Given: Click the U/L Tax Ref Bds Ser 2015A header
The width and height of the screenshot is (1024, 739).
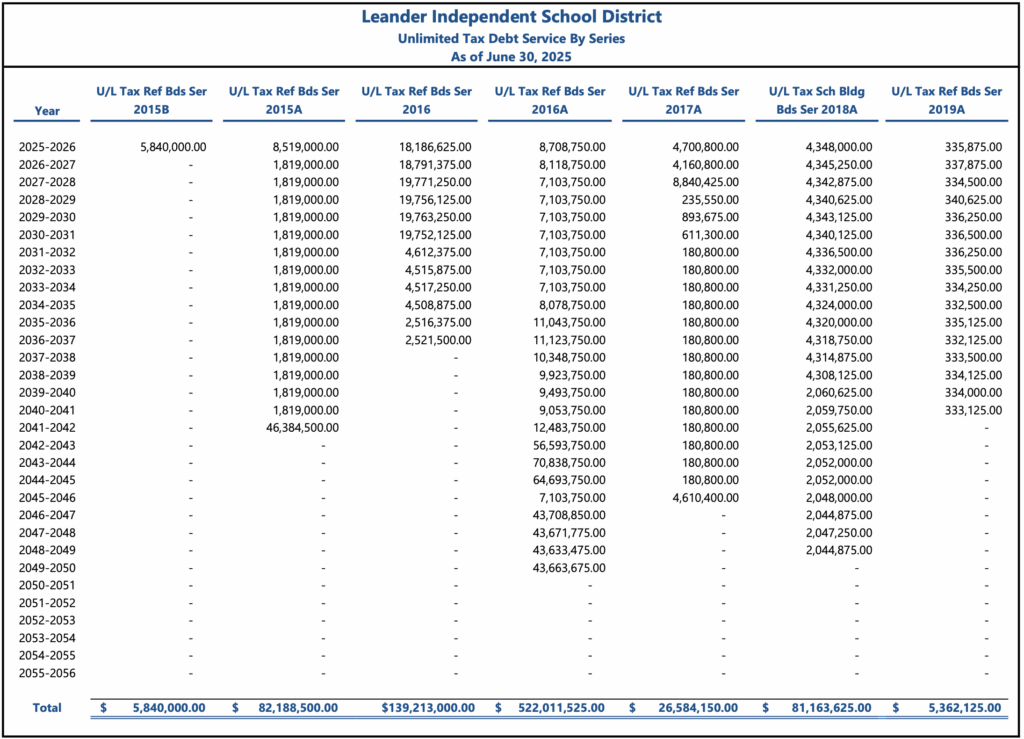Looking at the screenshot, I should [284, 101].
